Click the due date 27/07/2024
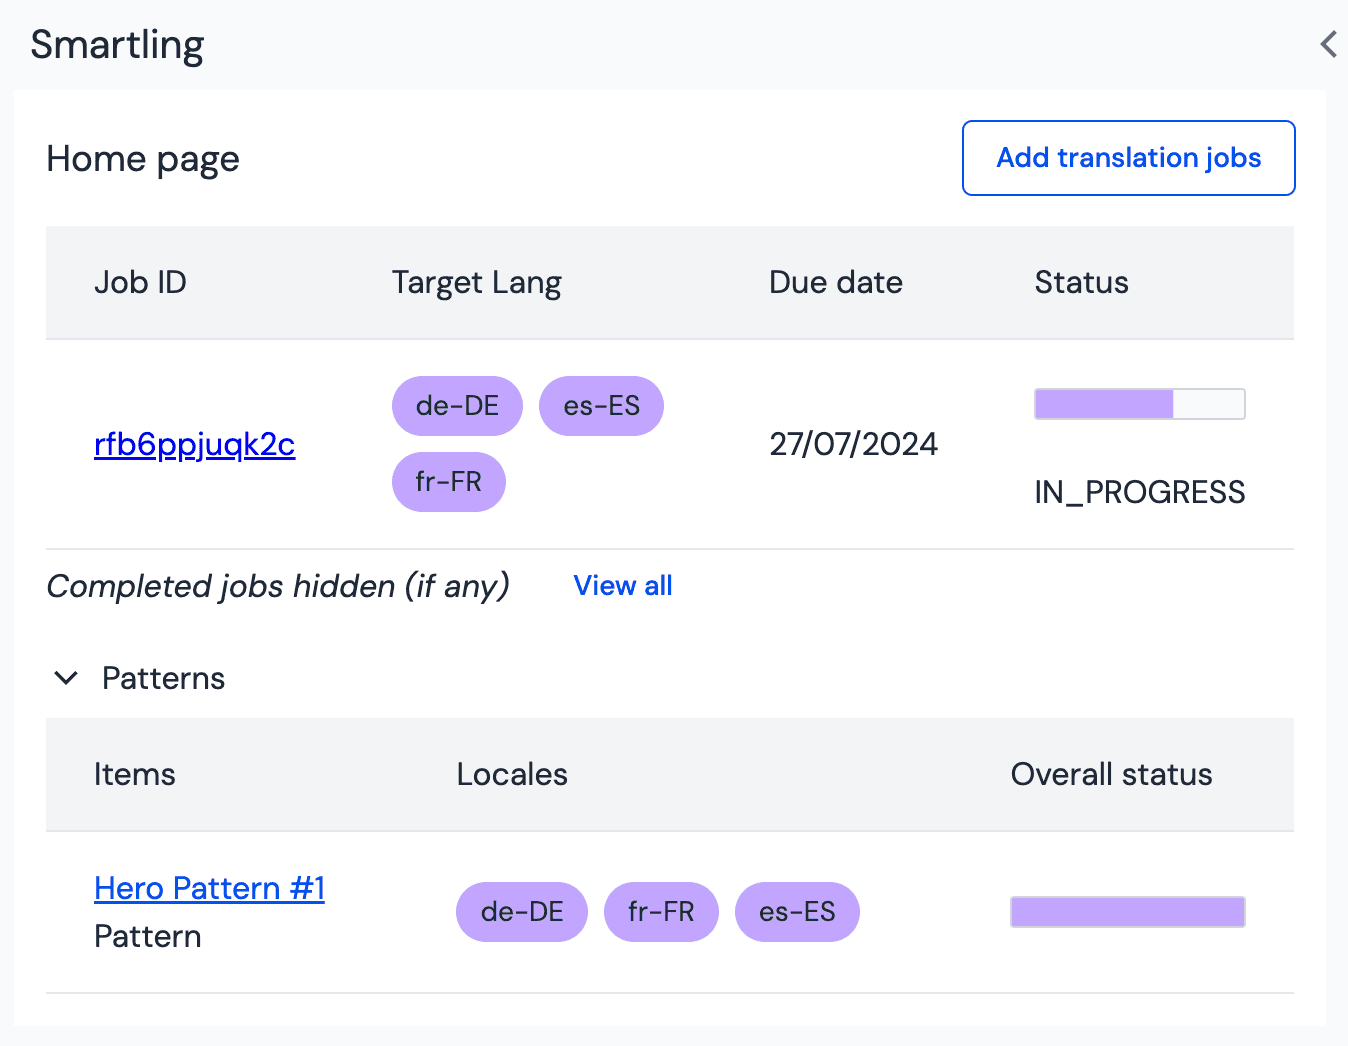The width and height of the screenshot is (1348, 1046). click(854, 444)
